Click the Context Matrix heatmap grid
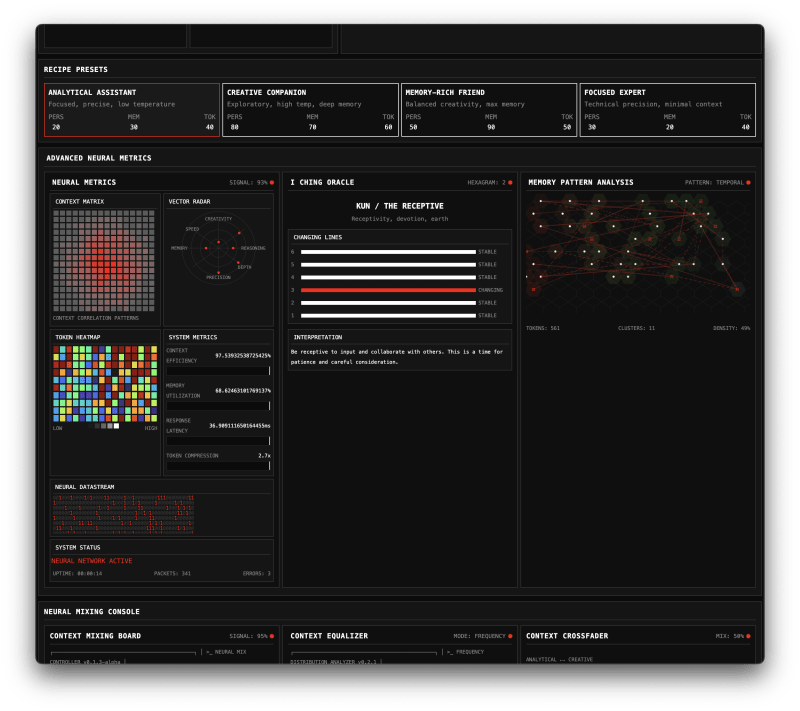Image resolution: width=800 pixels, height=711 pixels. click(104, 261)
